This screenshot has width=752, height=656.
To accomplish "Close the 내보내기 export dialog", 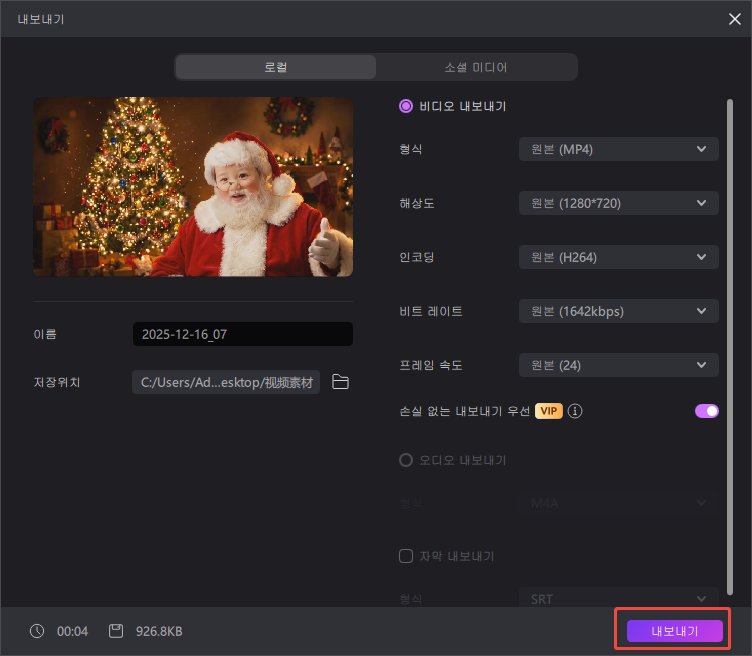I will pyautogui.click(x=734, y=19).
